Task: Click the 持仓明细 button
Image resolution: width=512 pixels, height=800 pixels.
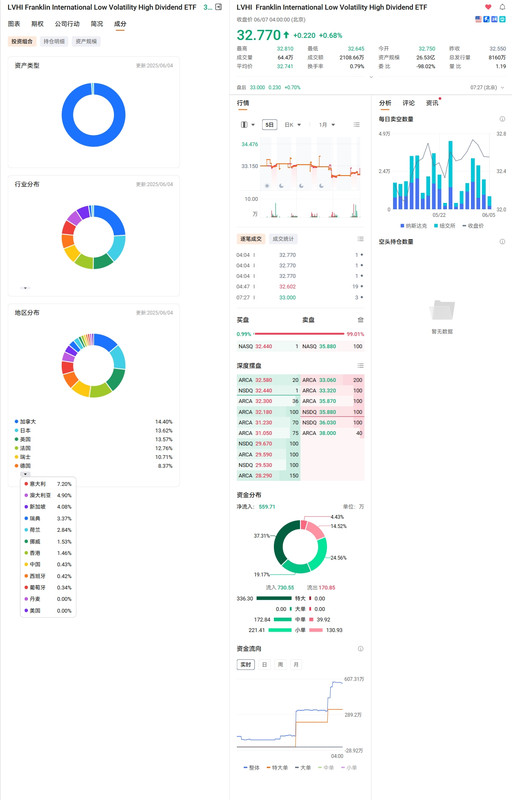Action: tap(54, 41)
